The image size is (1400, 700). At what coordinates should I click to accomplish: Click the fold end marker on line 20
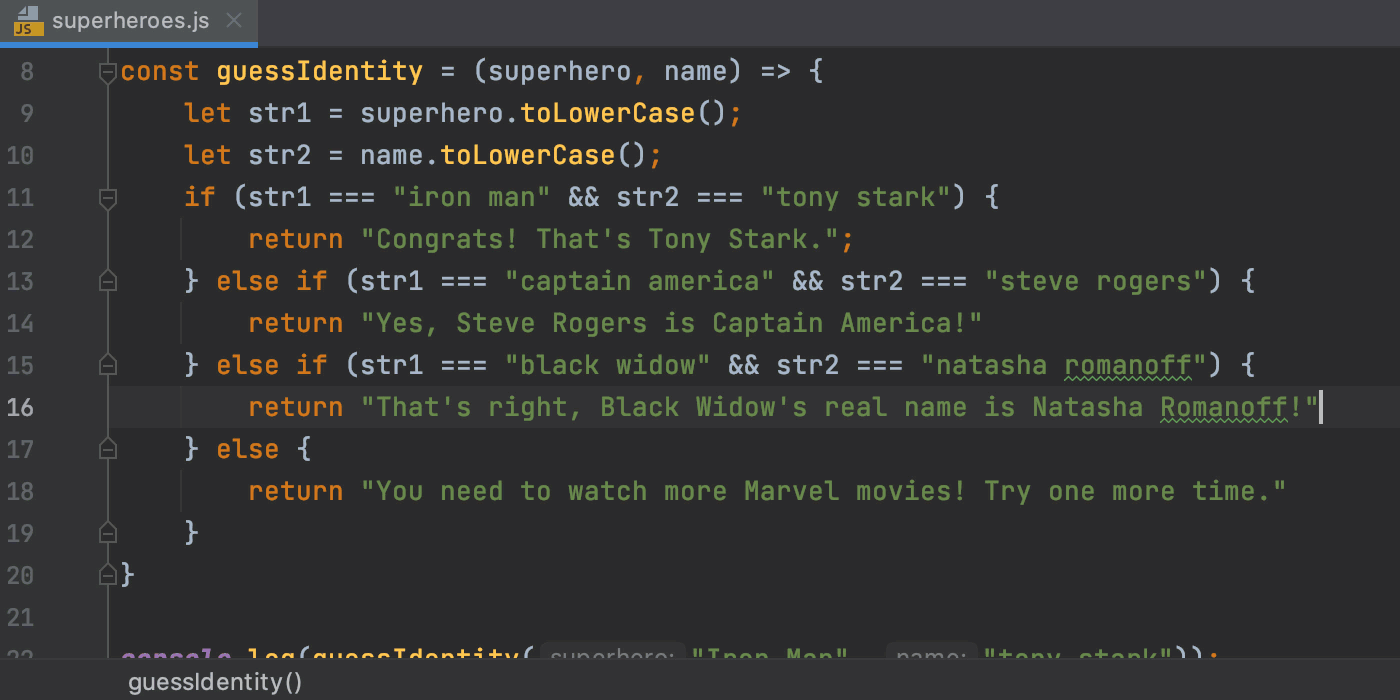108,576
